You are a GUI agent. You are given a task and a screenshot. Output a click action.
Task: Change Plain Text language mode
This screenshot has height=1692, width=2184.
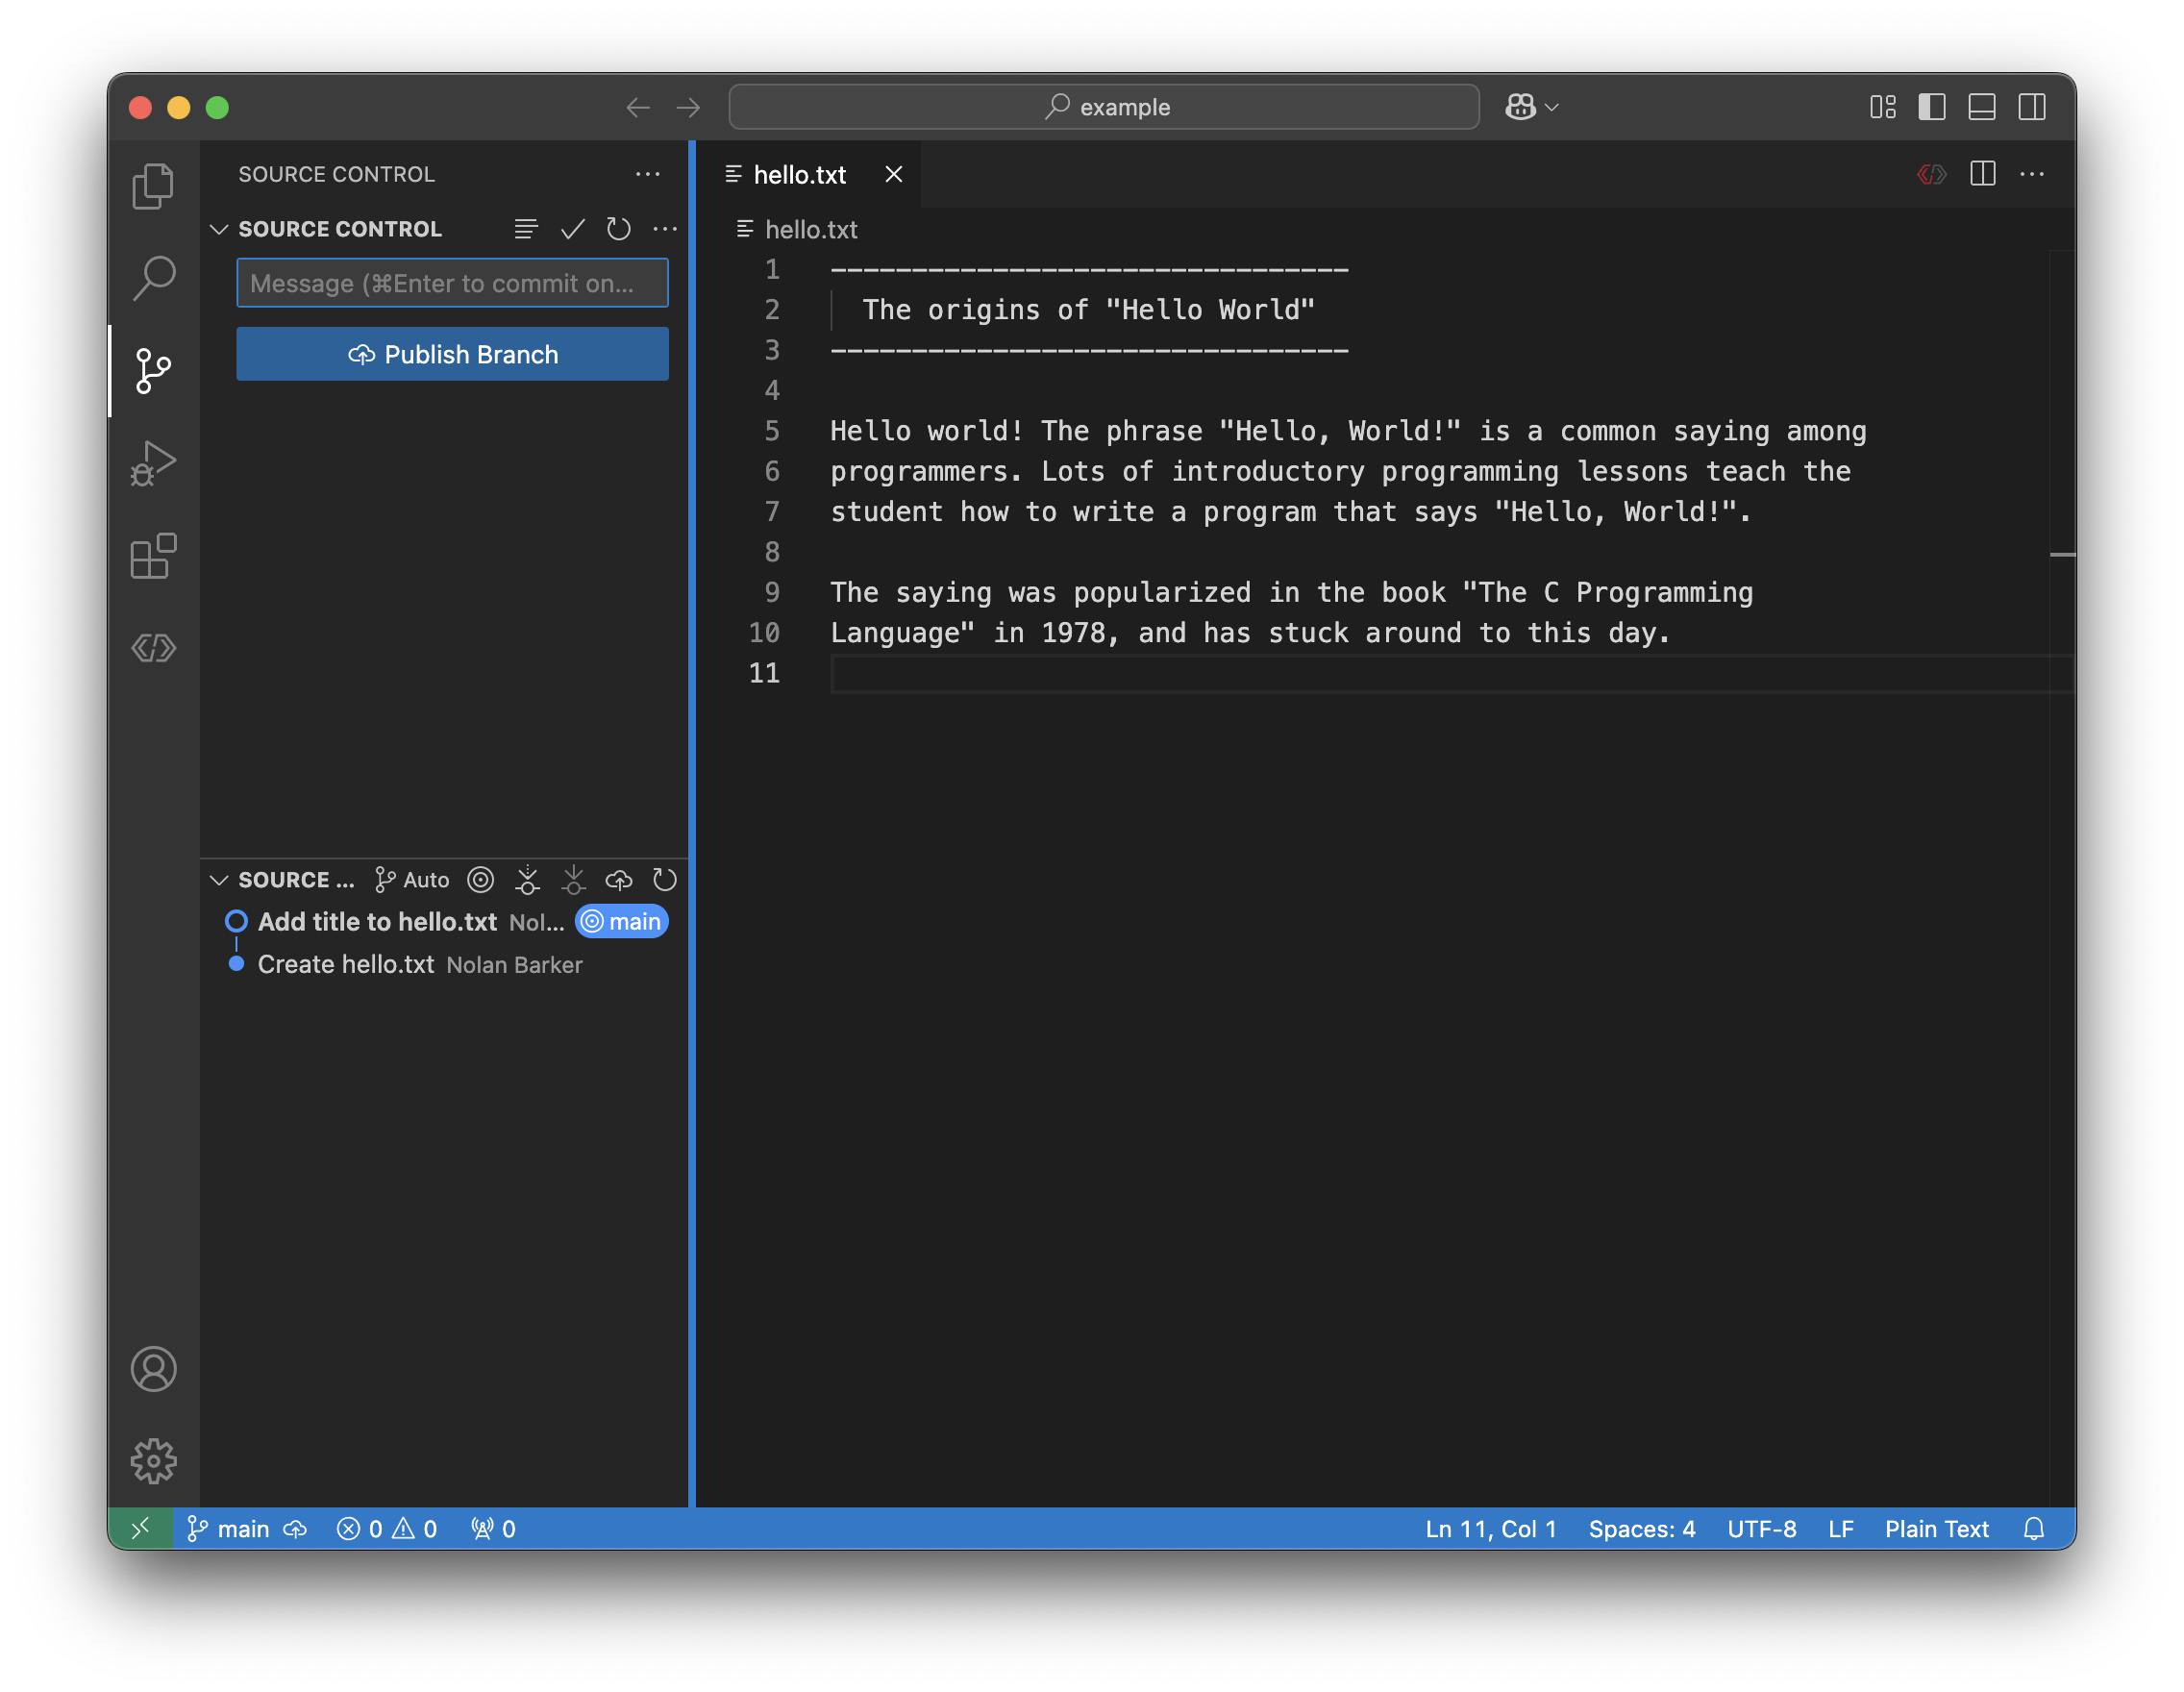1937,1528
